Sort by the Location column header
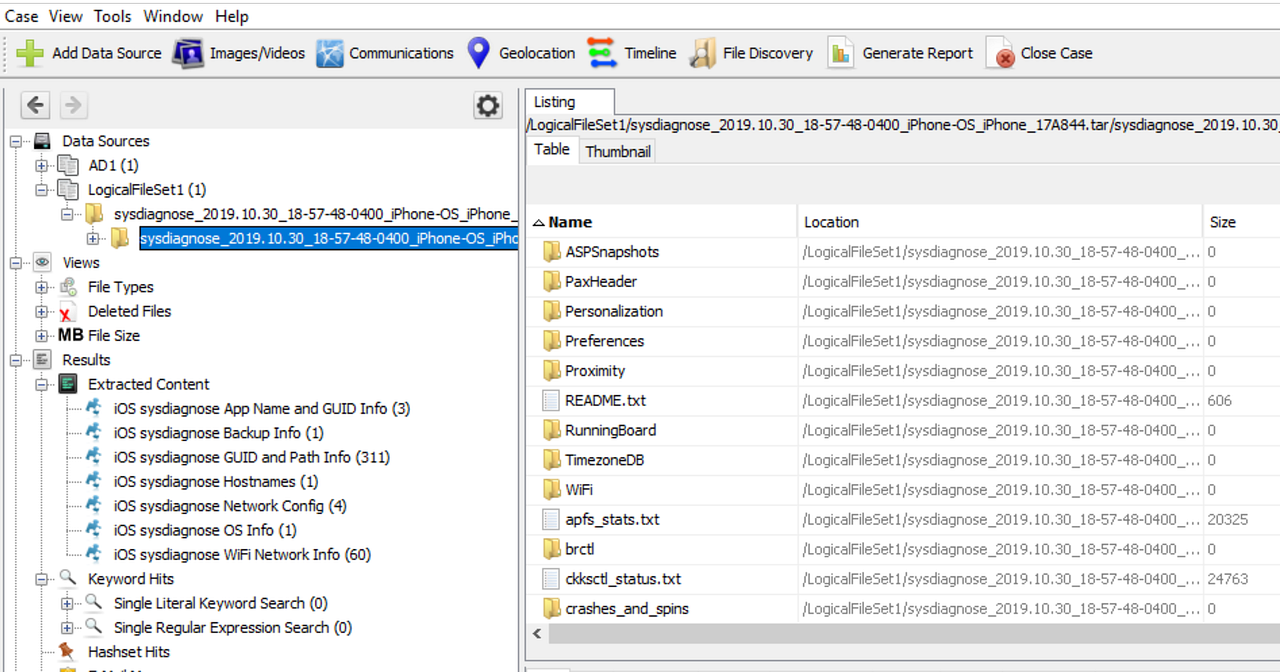The image size is (1280, 672). click(1000, 222)
